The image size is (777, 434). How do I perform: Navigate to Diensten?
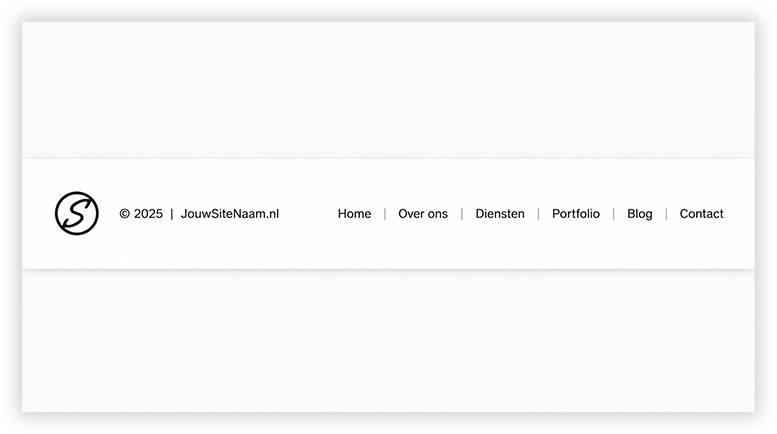tap(500, 214)
